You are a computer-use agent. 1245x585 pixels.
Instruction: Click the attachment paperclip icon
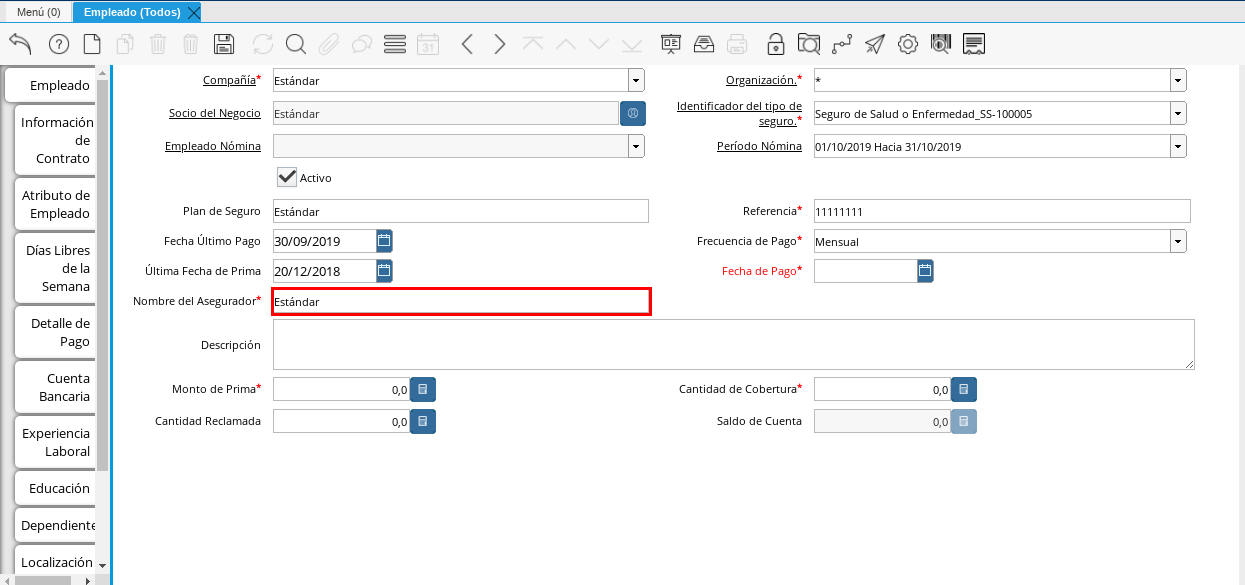(x=329, y=44)
